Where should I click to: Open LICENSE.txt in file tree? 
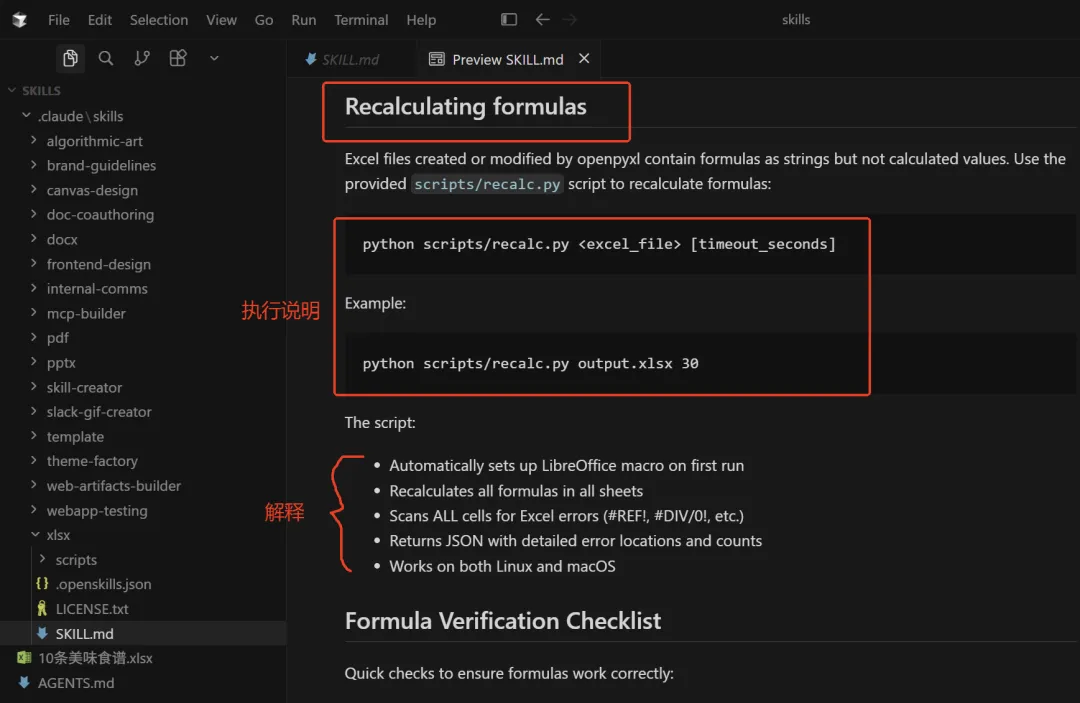[x=91, y=609]
